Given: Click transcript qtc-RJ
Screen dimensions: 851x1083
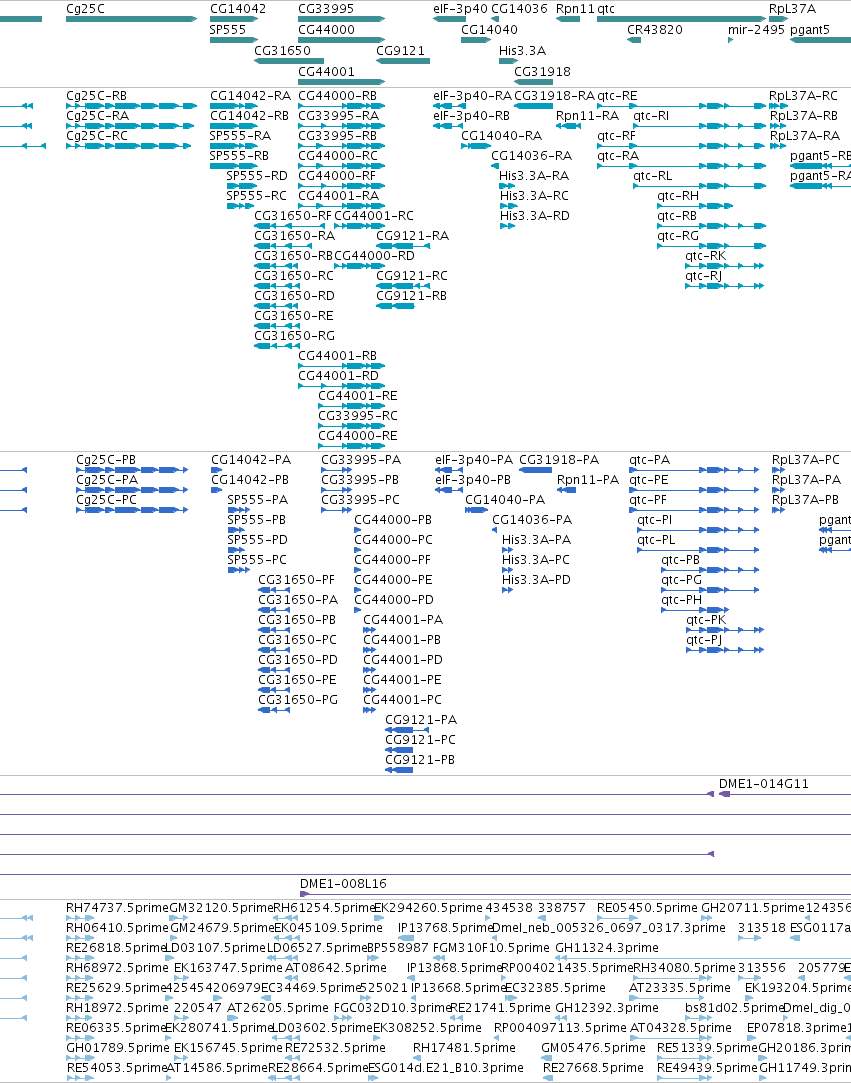Looking at the screenshot, I should [703, 276].
